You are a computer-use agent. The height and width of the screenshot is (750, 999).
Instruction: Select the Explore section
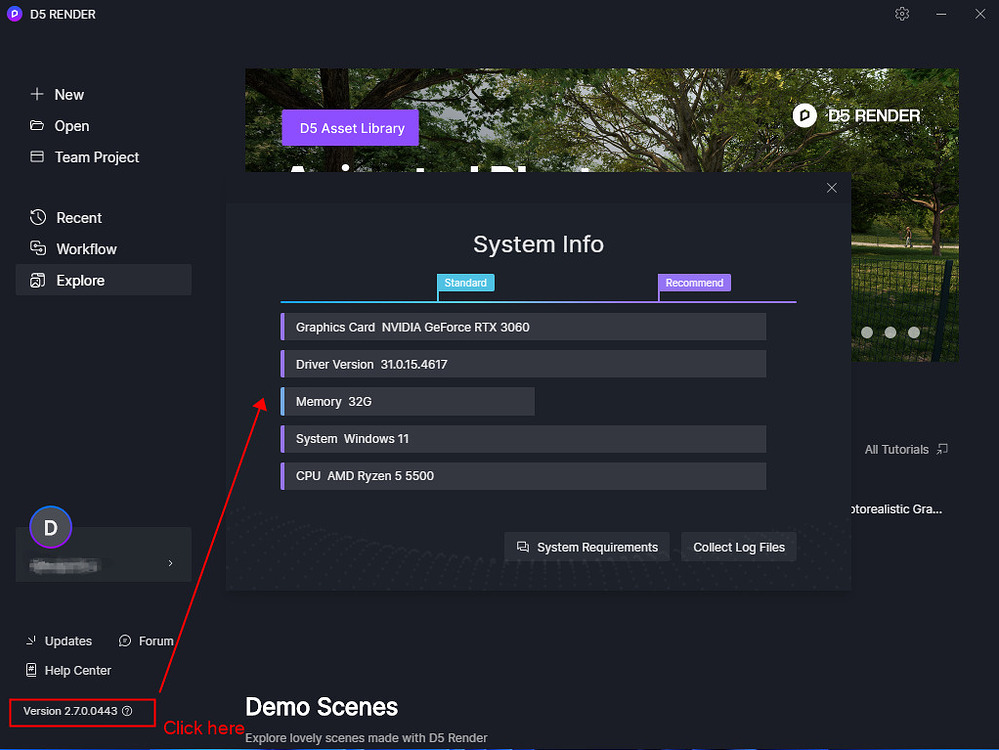pos(103,280)
